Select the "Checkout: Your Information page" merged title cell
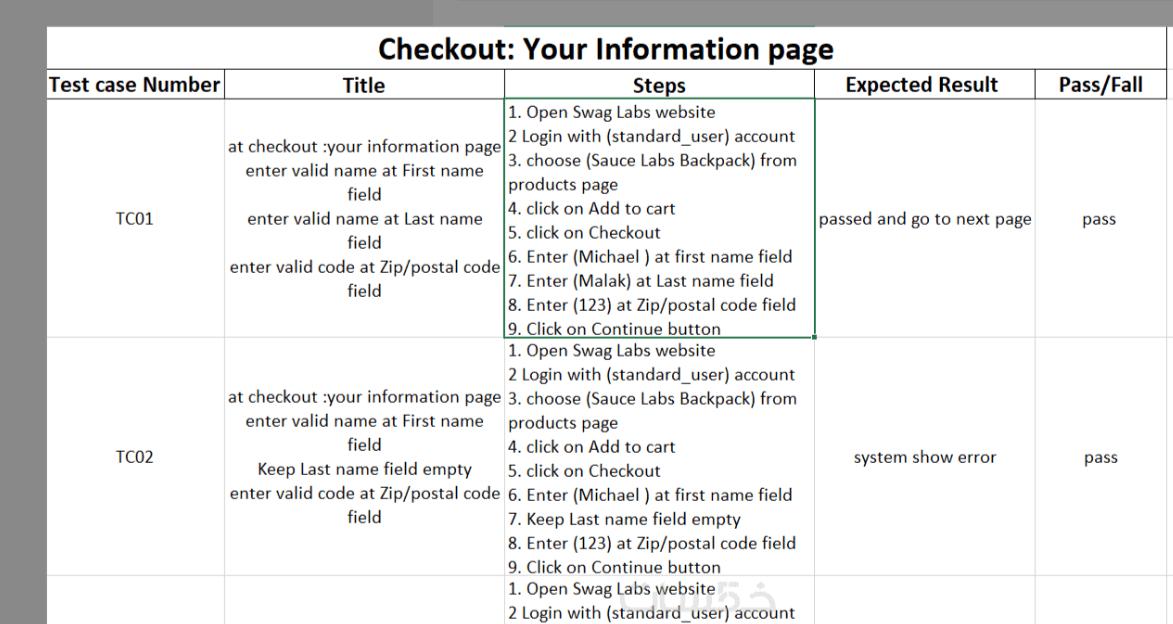The width and height of the screenshot is (1173, 624). [x=605, y=49]
